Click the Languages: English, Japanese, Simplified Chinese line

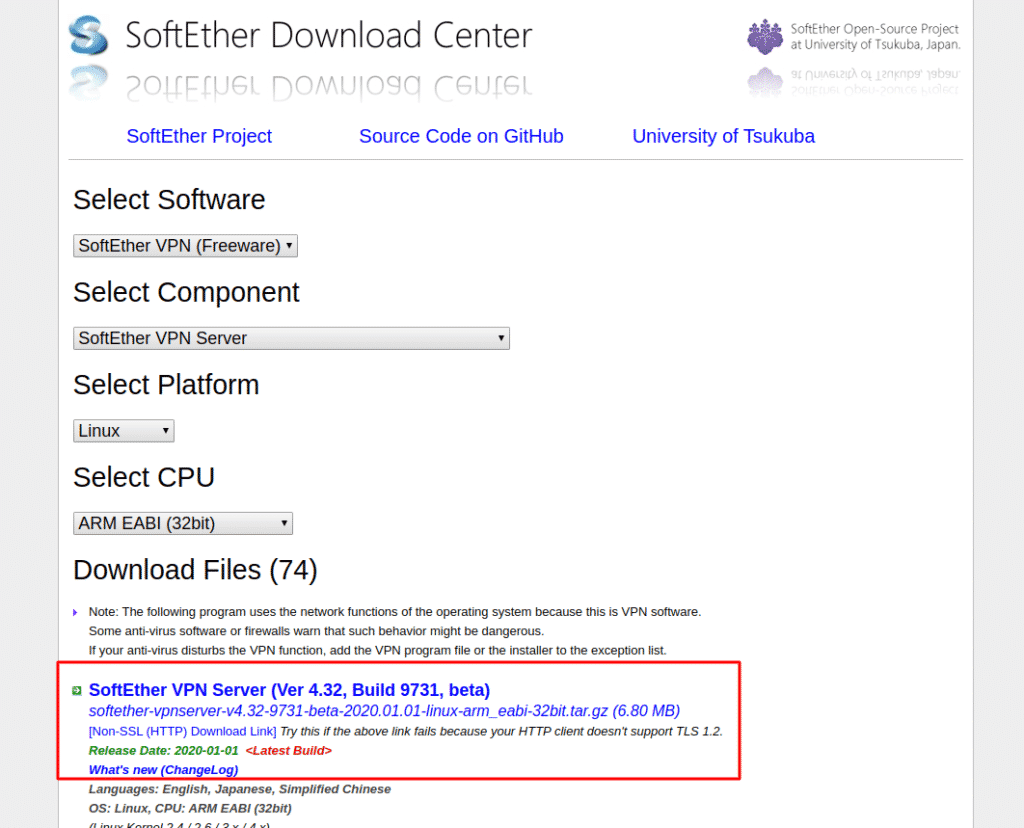(240, 789)
